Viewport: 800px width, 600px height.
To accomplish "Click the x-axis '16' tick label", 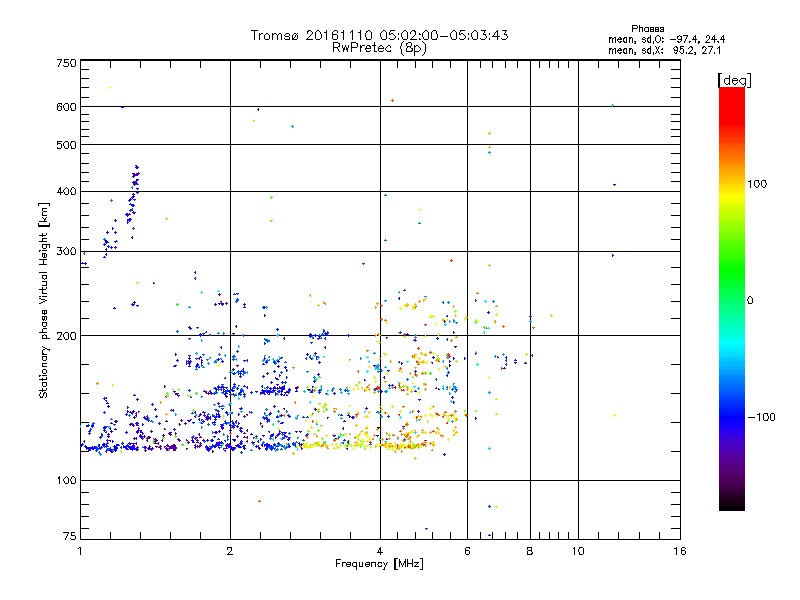I will 680,551.
